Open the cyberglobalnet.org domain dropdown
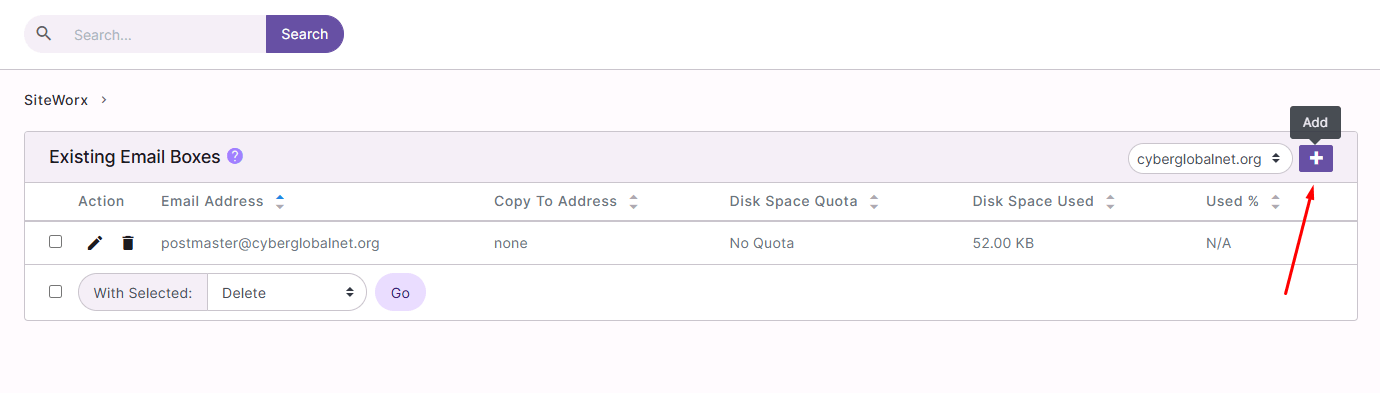The image size is (1380, 393). pos(1210,158)
